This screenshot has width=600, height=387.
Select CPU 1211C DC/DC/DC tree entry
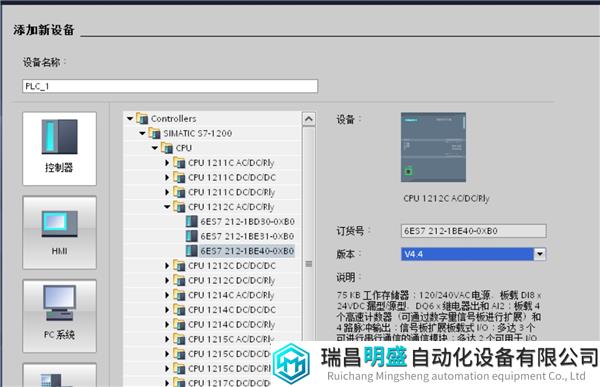[232, 178]
